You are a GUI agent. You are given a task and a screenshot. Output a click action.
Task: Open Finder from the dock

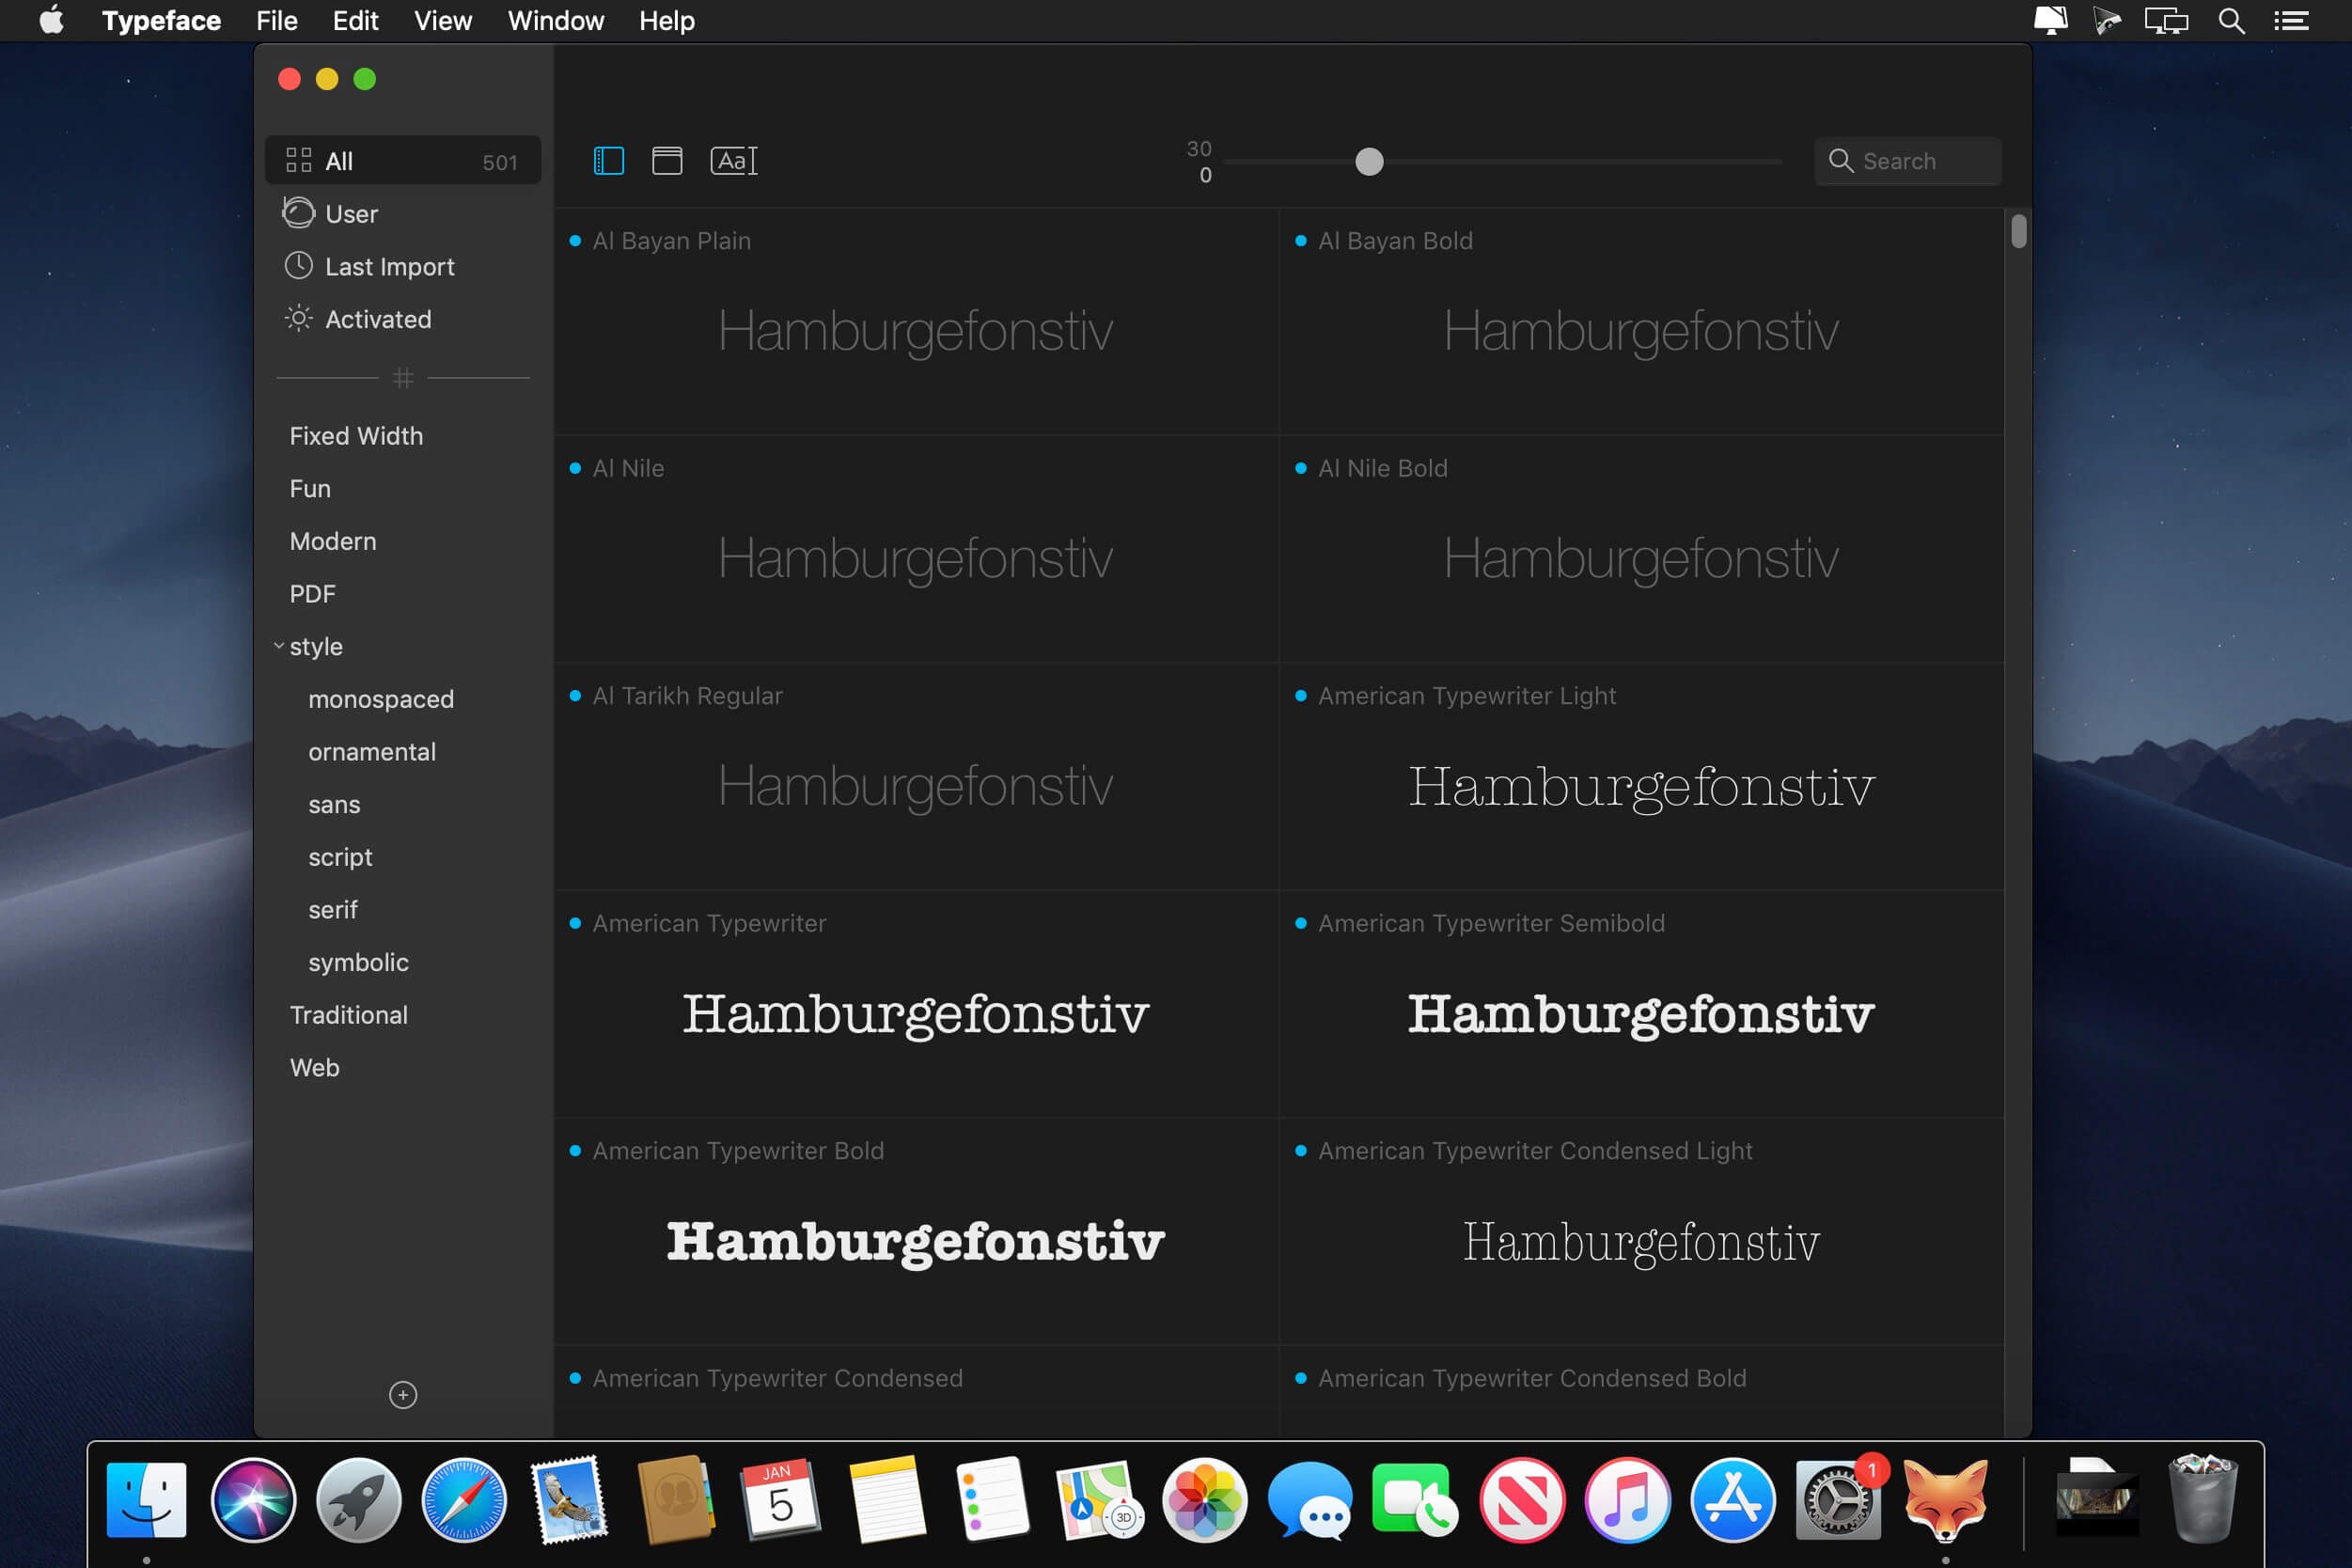coord(146,1500)
